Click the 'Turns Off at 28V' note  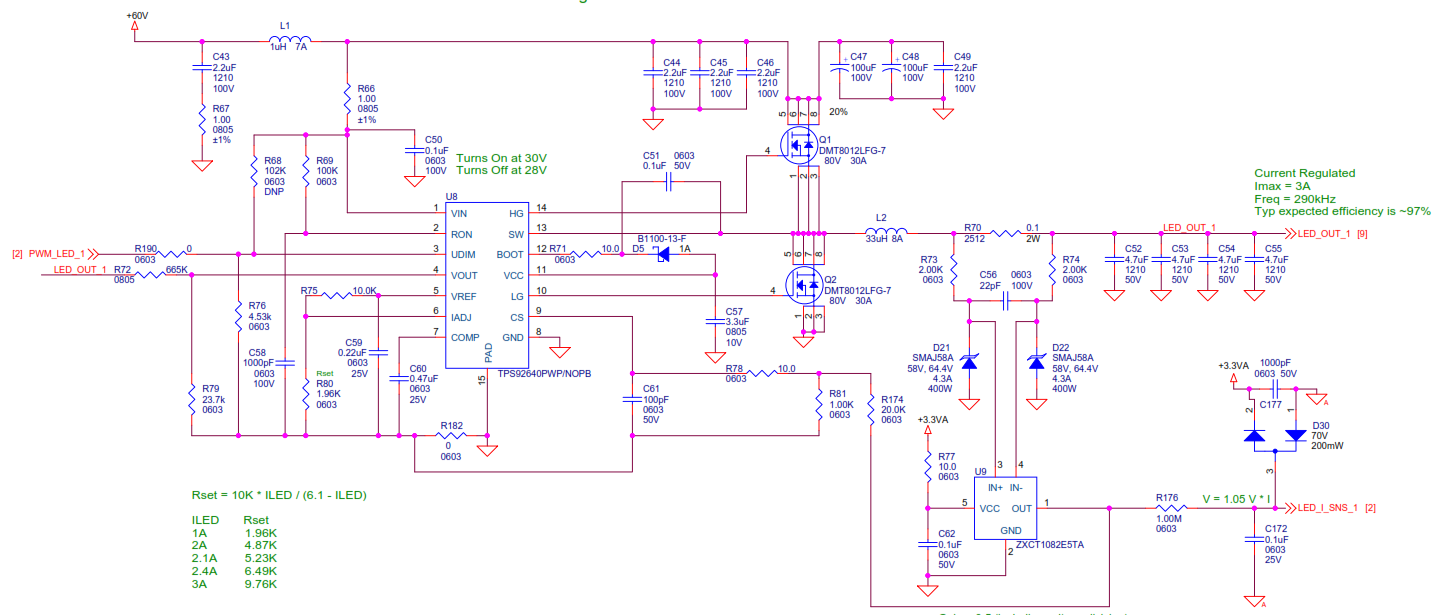[x=501, y=170]
